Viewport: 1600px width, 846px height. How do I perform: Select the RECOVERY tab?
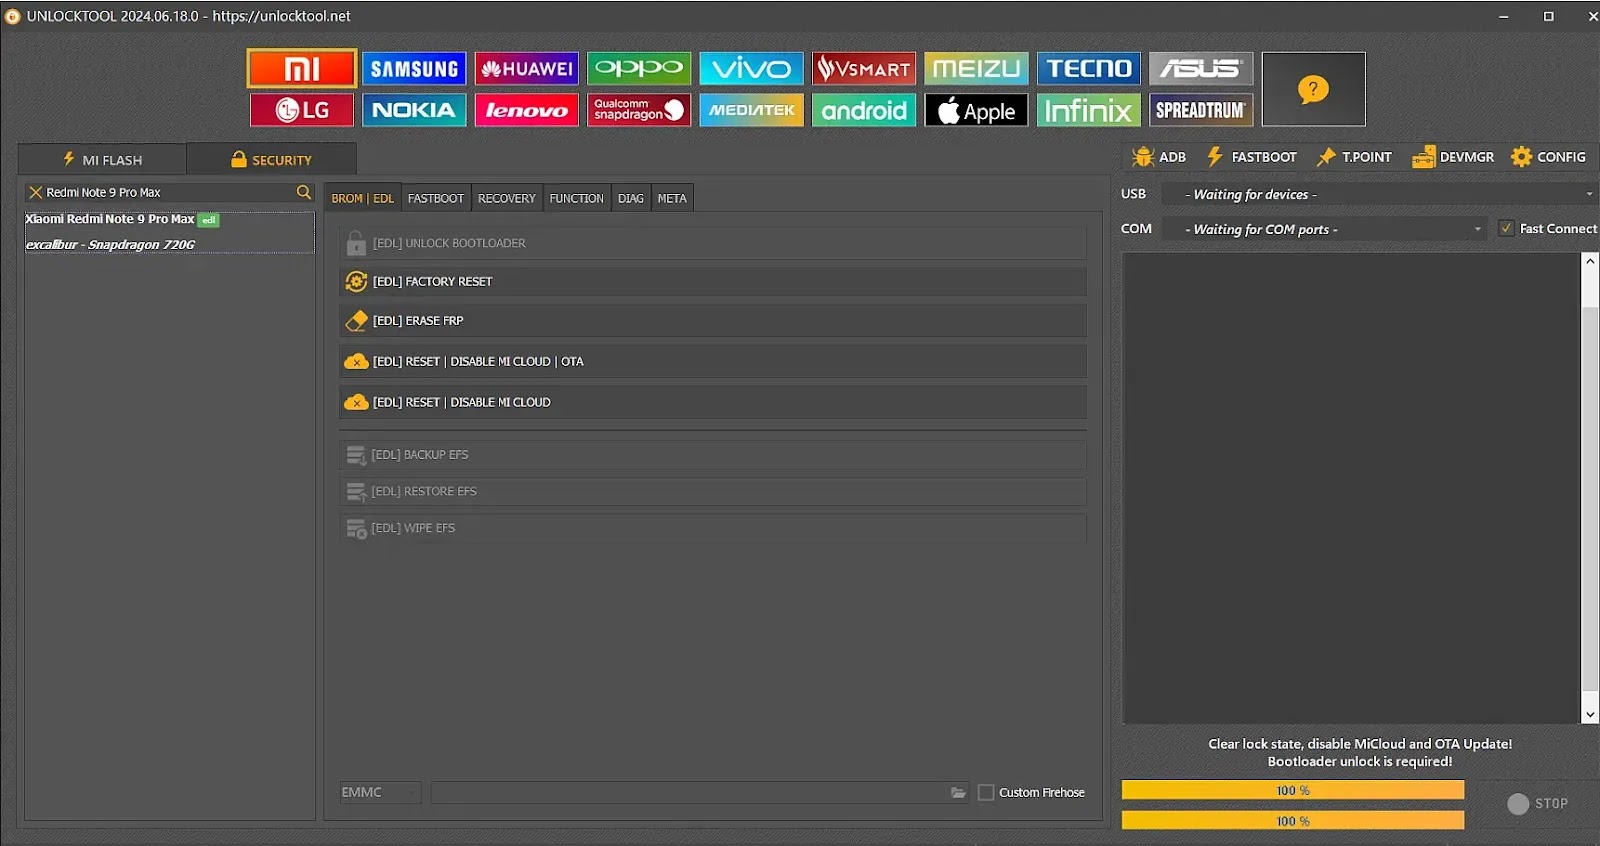[x=507, y=198]
